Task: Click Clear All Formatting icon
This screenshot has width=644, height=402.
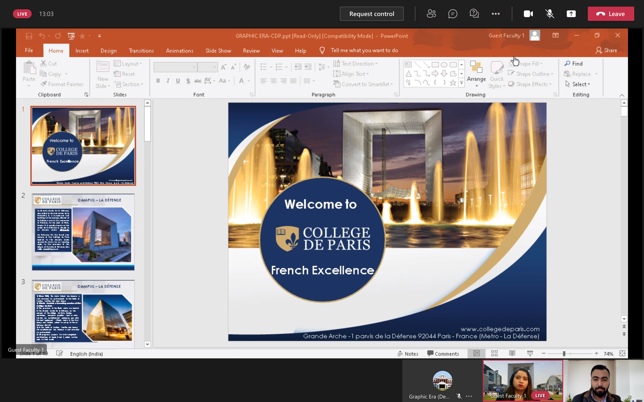Action: coord(247,67)
